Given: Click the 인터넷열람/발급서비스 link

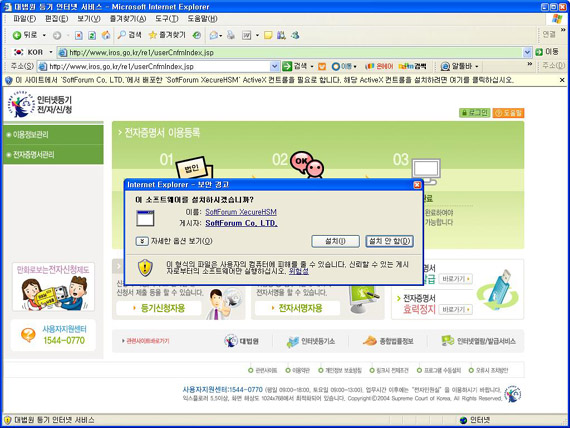Looking at the screenshot, I should click(478, 341).
